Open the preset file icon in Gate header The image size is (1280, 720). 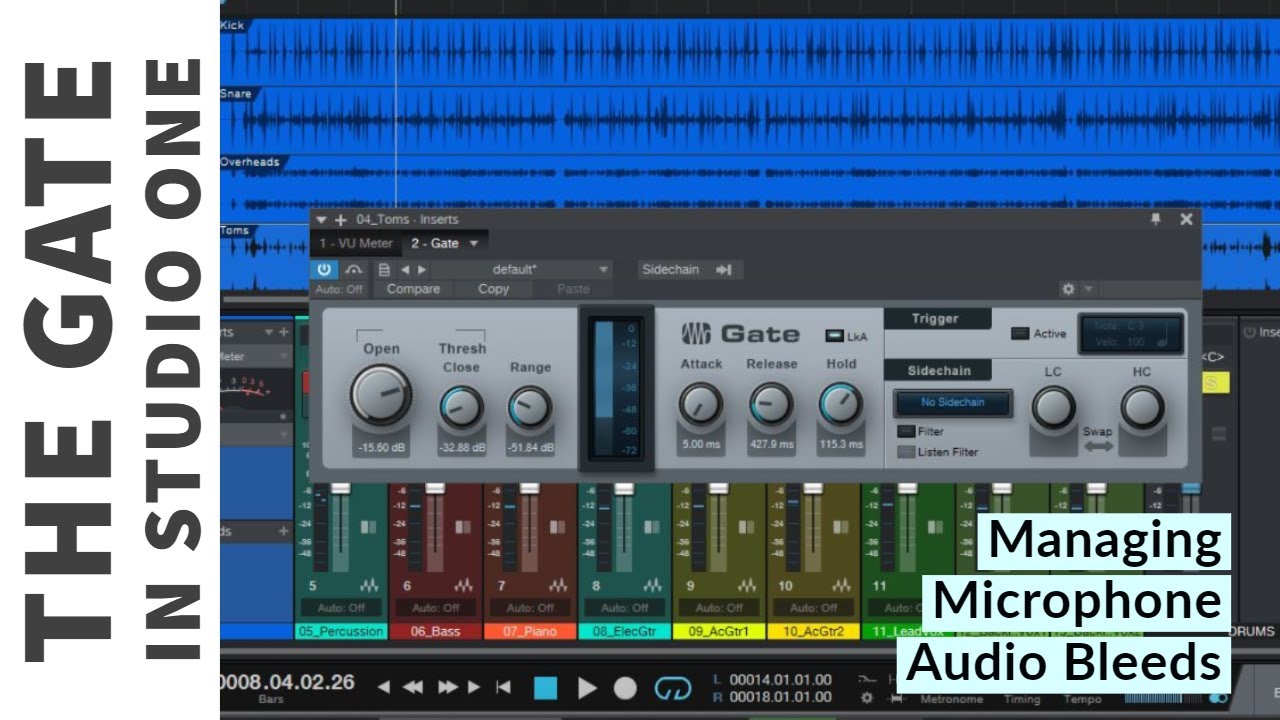[384, 270]
